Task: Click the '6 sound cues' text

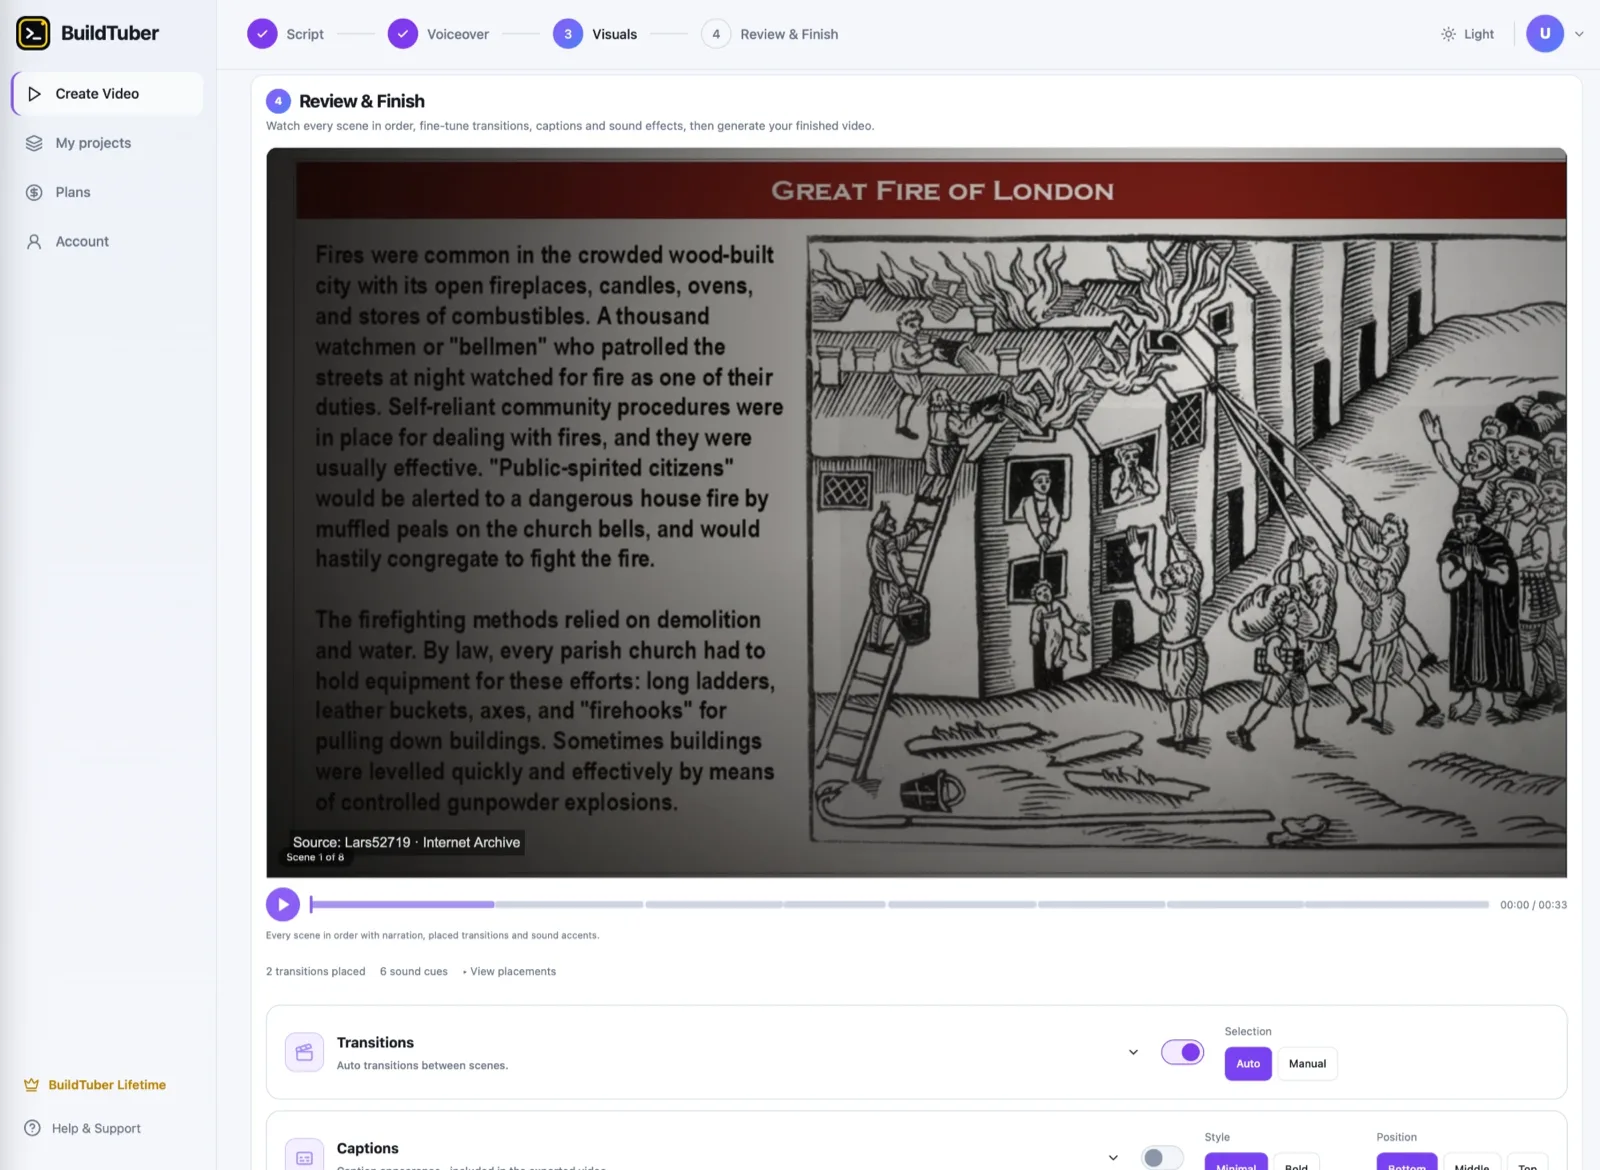Action: [414, 972]
